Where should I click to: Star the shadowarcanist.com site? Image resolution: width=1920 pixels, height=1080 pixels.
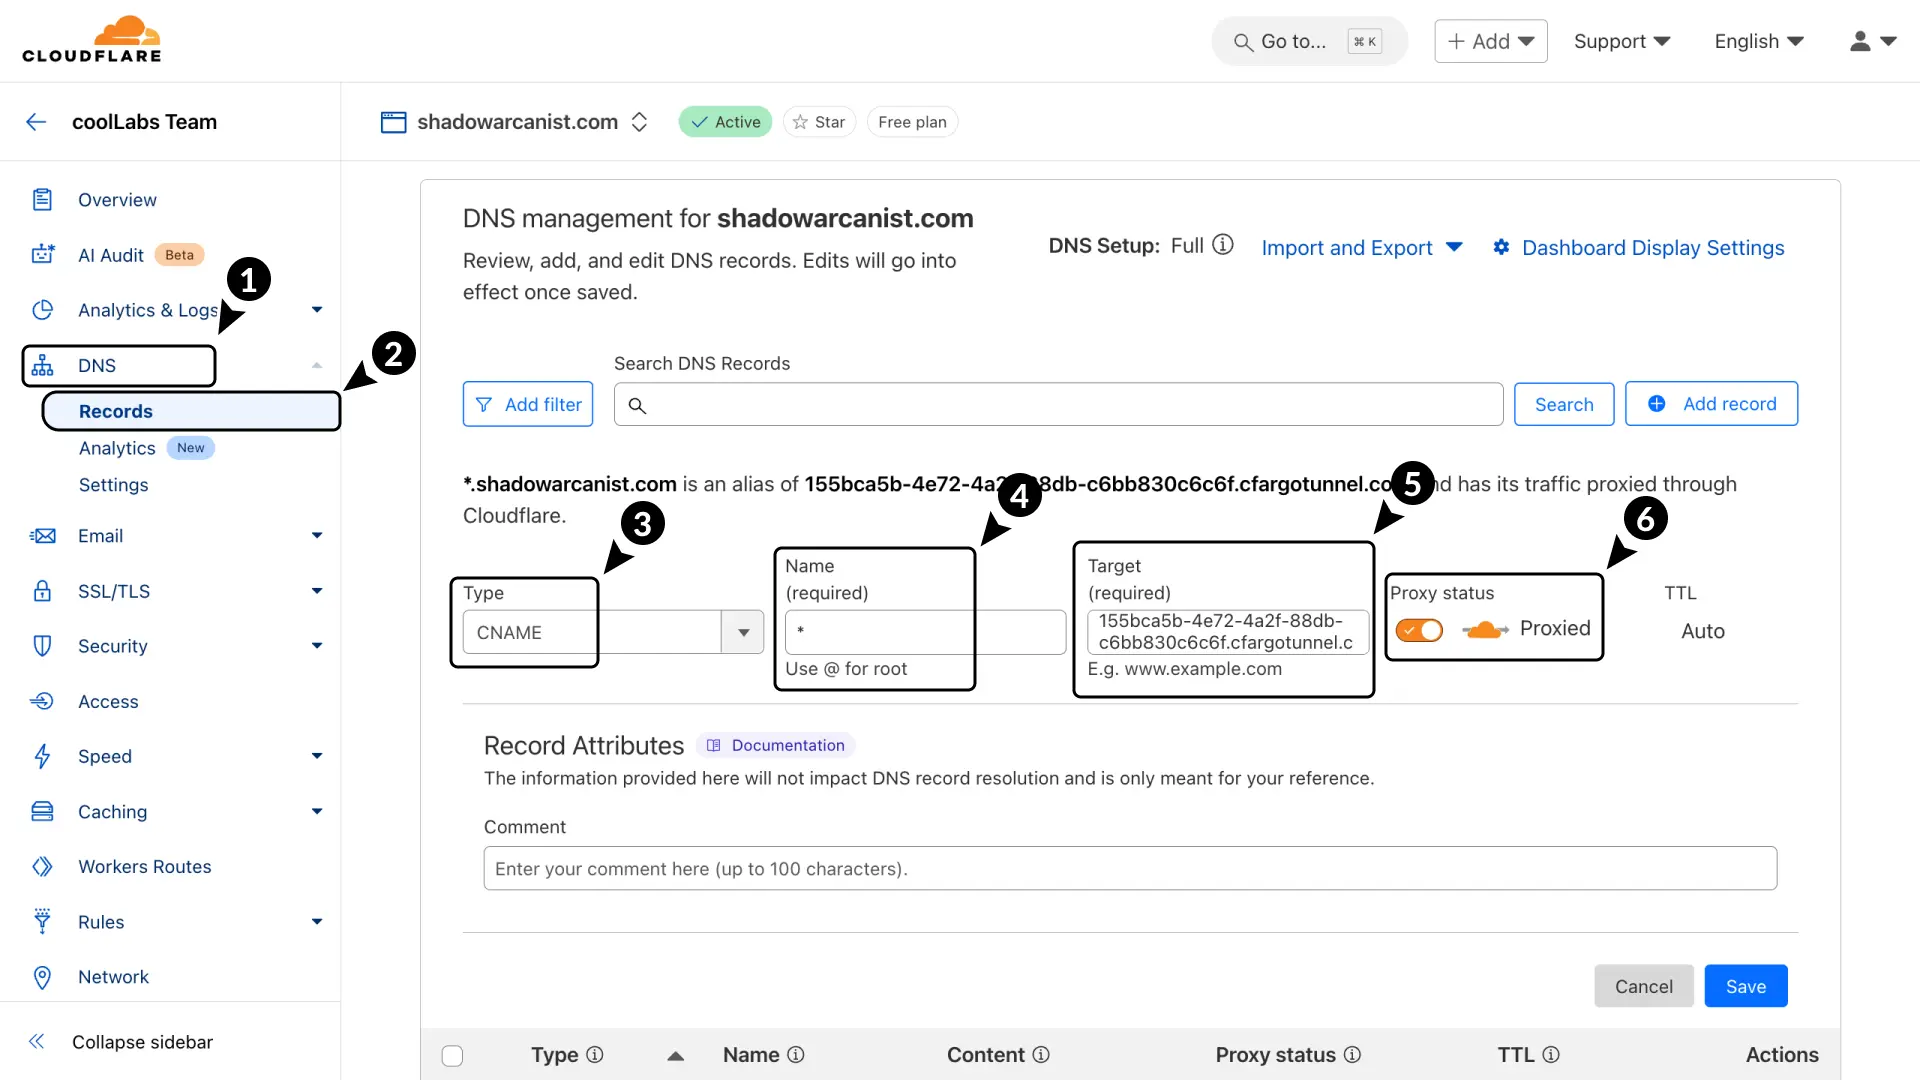[x=819, y=122]
